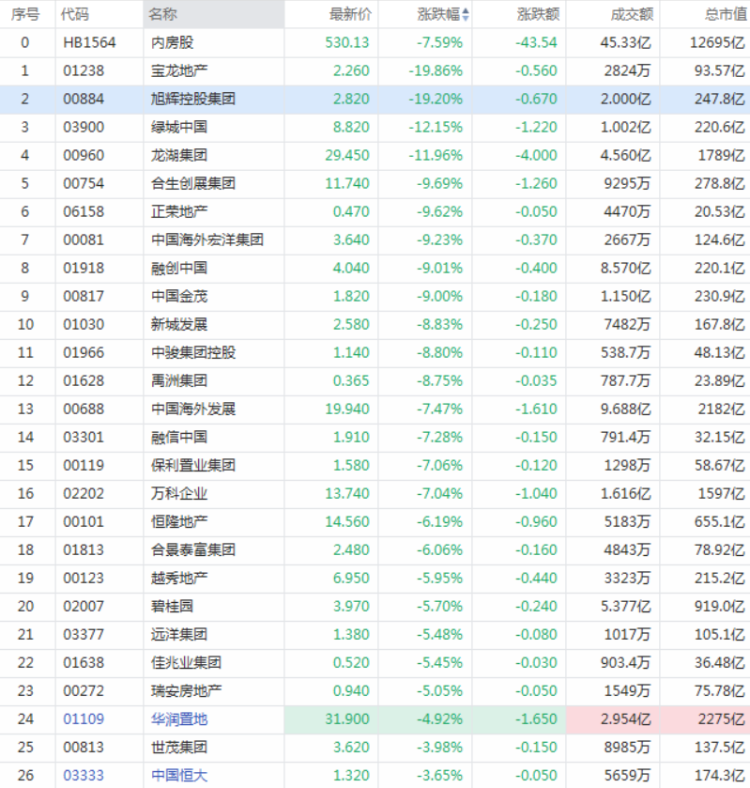
Task: Click stock code 01238
Action: 83,70
